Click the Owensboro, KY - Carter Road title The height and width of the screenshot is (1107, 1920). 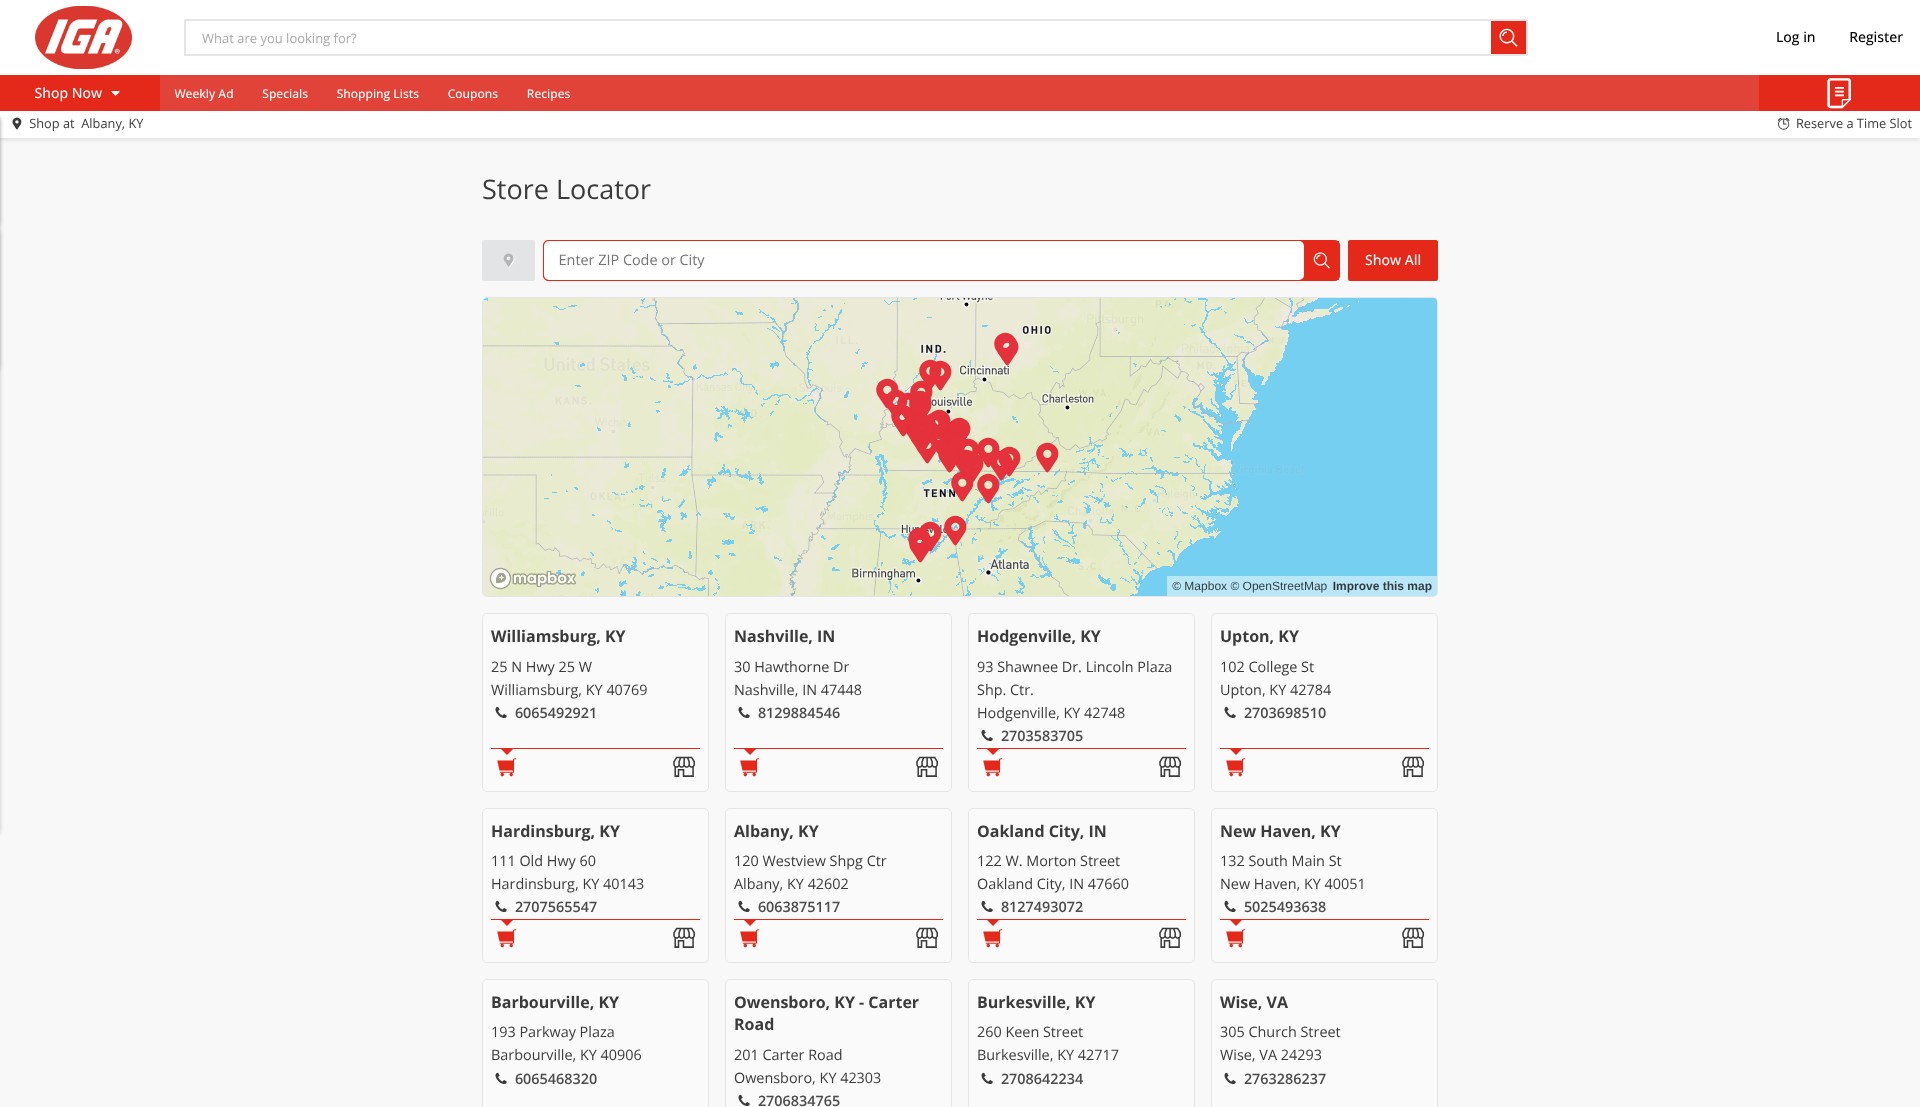click(x=826, y=1013)
